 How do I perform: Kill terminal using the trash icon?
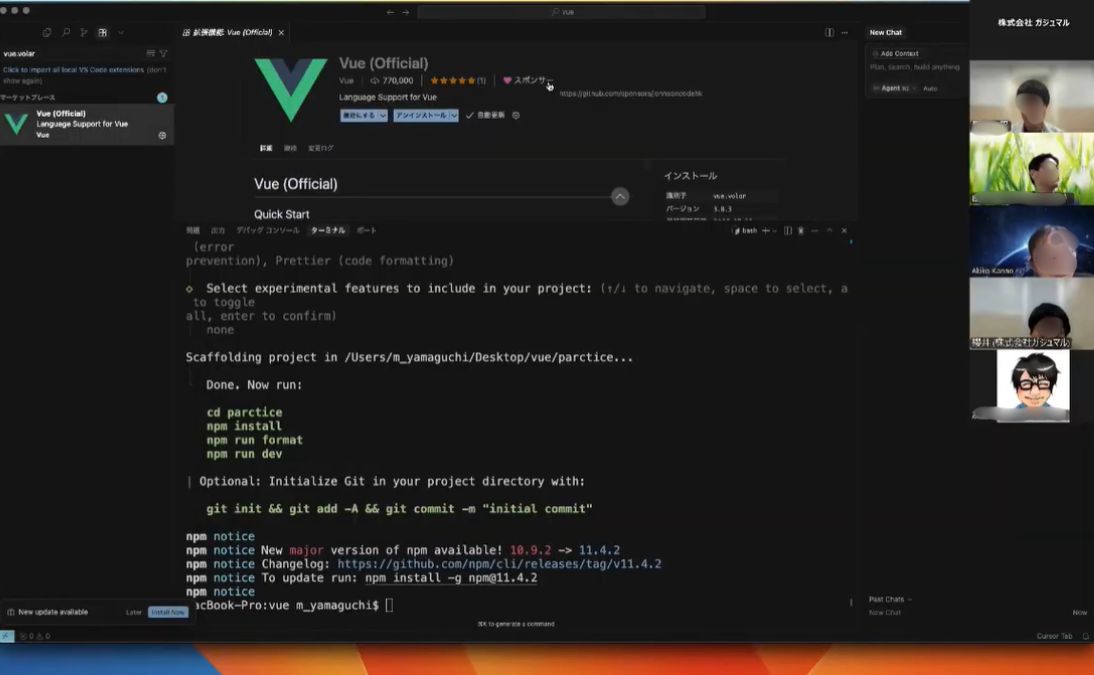click(801, 230)
